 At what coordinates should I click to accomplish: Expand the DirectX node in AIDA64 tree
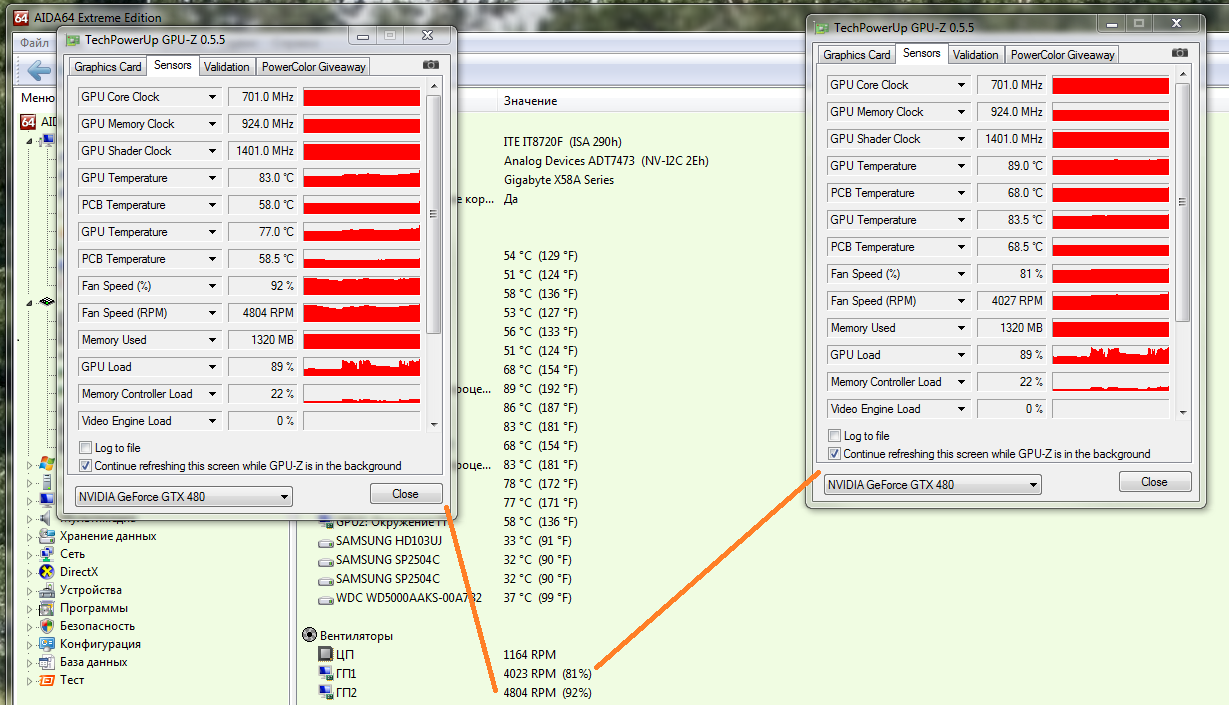[x=29, y=572]
